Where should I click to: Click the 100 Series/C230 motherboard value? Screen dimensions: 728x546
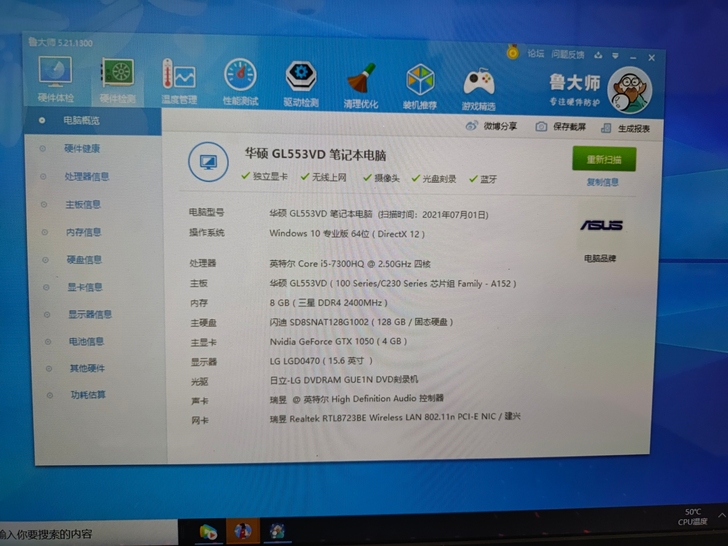[x=393, y=283]
